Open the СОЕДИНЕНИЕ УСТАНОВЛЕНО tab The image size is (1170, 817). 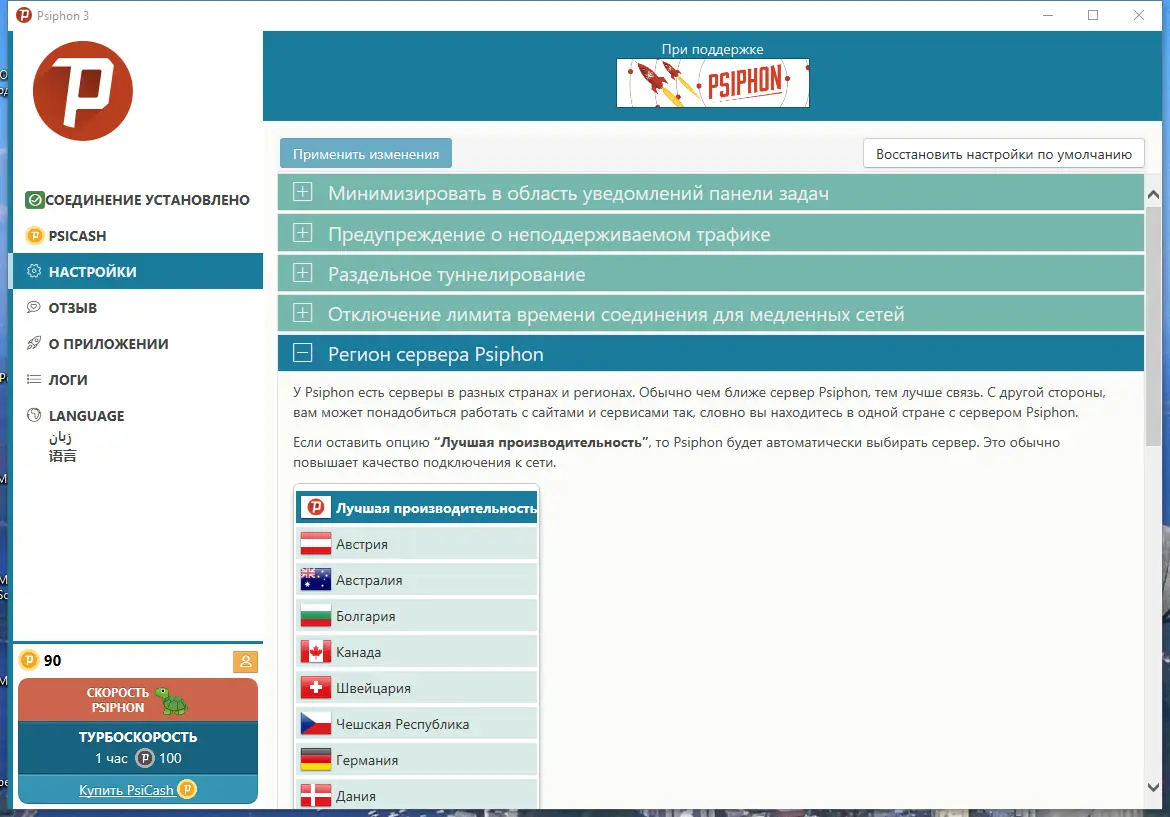click(x=138, y=200)
